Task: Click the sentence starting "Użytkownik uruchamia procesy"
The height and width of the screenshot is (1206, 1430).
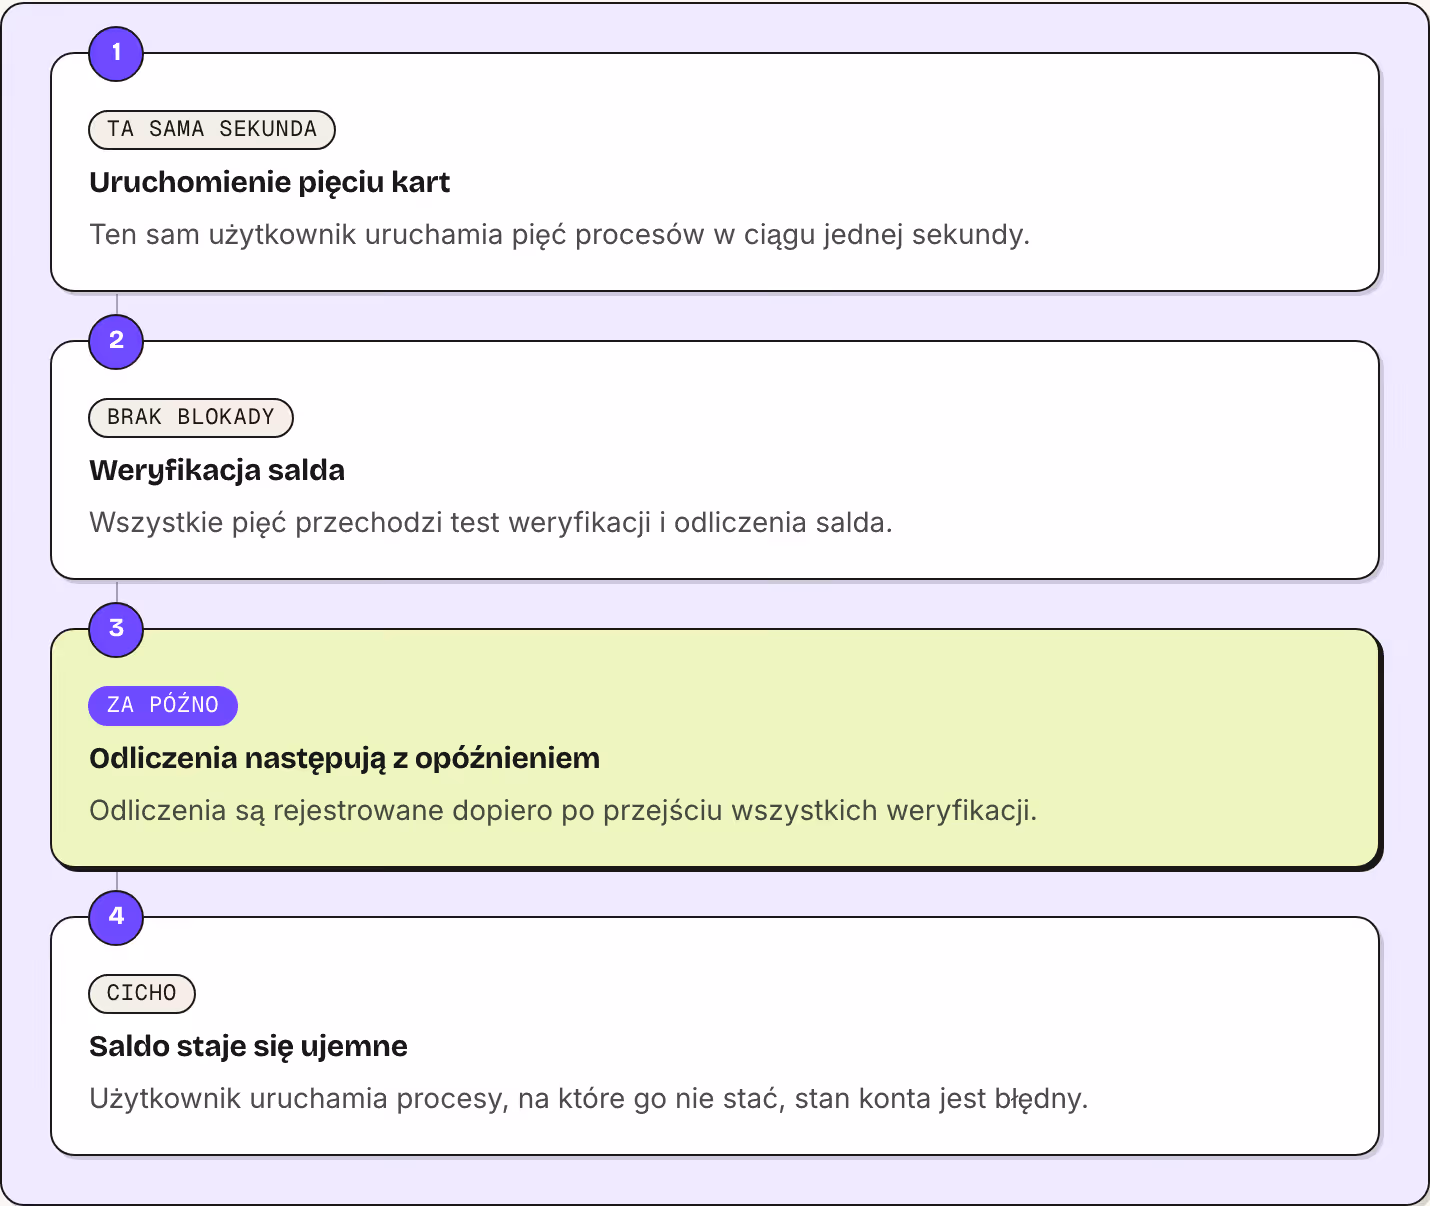Action: (589, 1098)
